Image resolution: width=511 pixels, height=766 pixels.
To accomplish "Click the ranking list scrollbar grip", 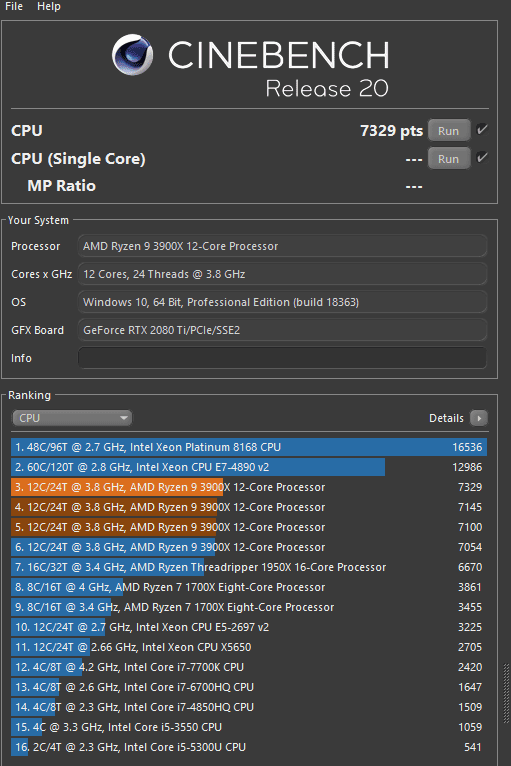I will point(507,693).
